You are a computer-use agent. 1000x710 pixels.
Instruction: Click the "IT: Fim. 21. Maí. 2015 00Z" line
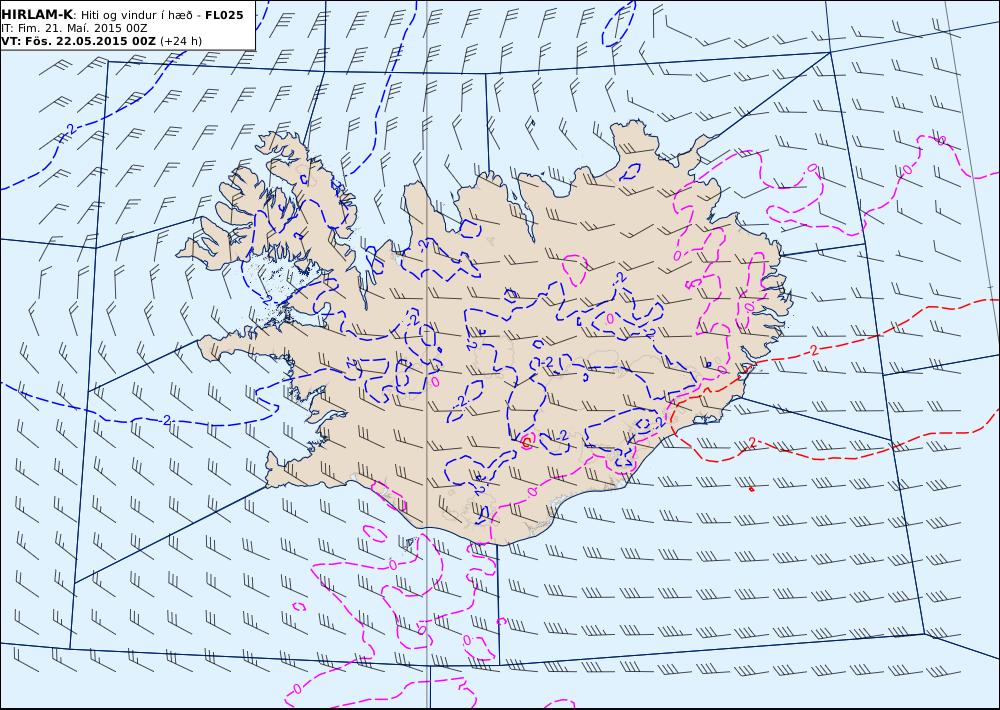click(75, 28)
